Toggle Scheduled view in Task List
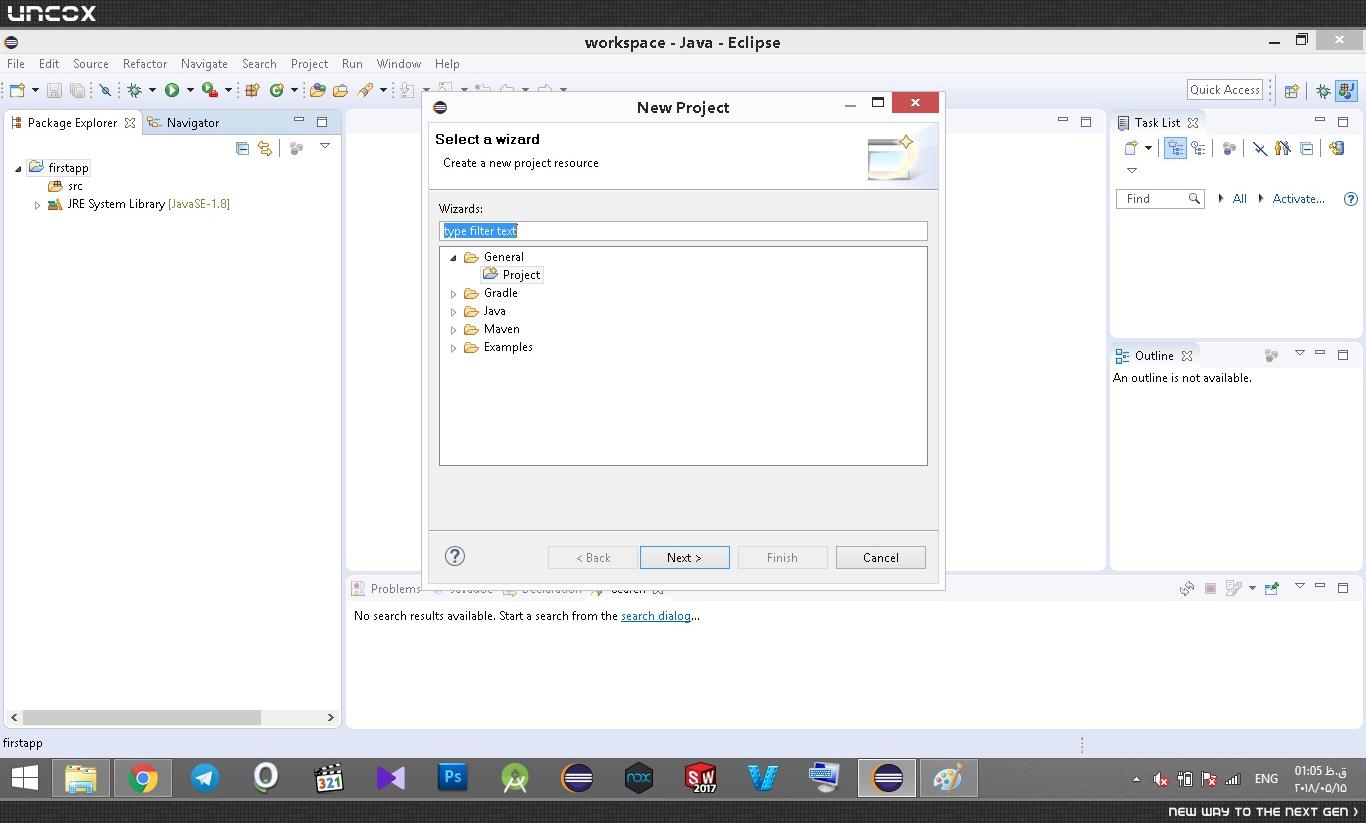1366x823 pixels. 1198,148
